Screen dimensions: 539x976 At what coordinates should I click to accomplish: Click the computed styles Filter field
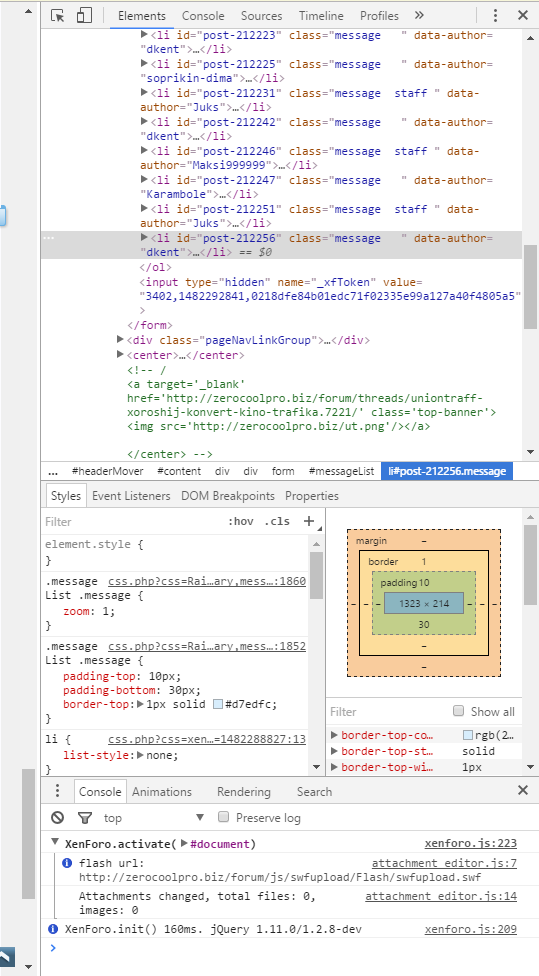[x=387, y=711]
